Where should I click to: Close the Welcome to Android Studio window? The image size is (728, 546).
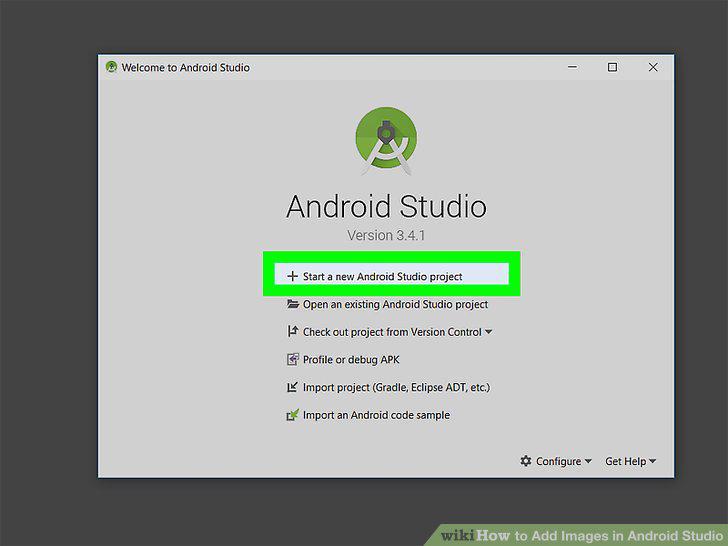coord(653,67)
